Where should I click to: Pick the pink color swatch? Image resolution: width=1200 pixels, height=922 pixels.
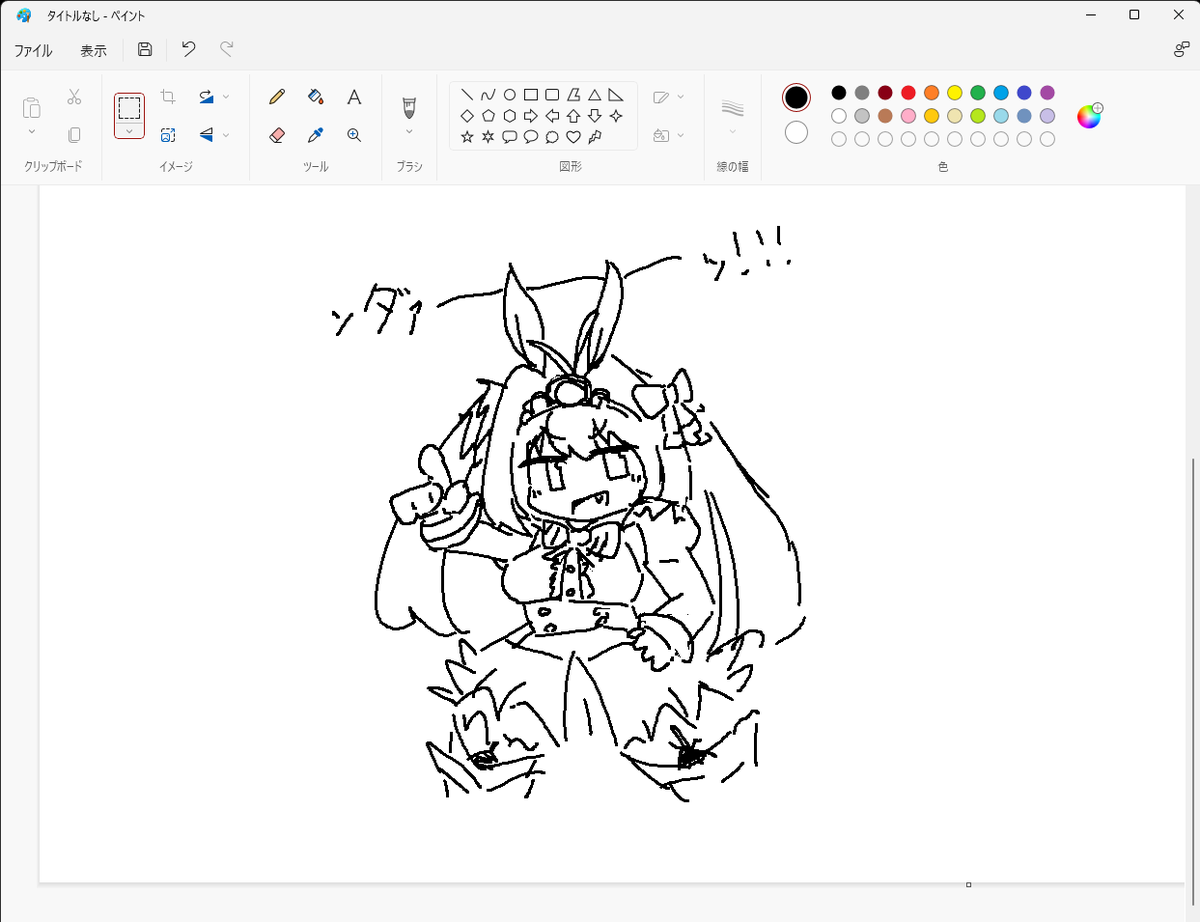click(x=908, y=116)
